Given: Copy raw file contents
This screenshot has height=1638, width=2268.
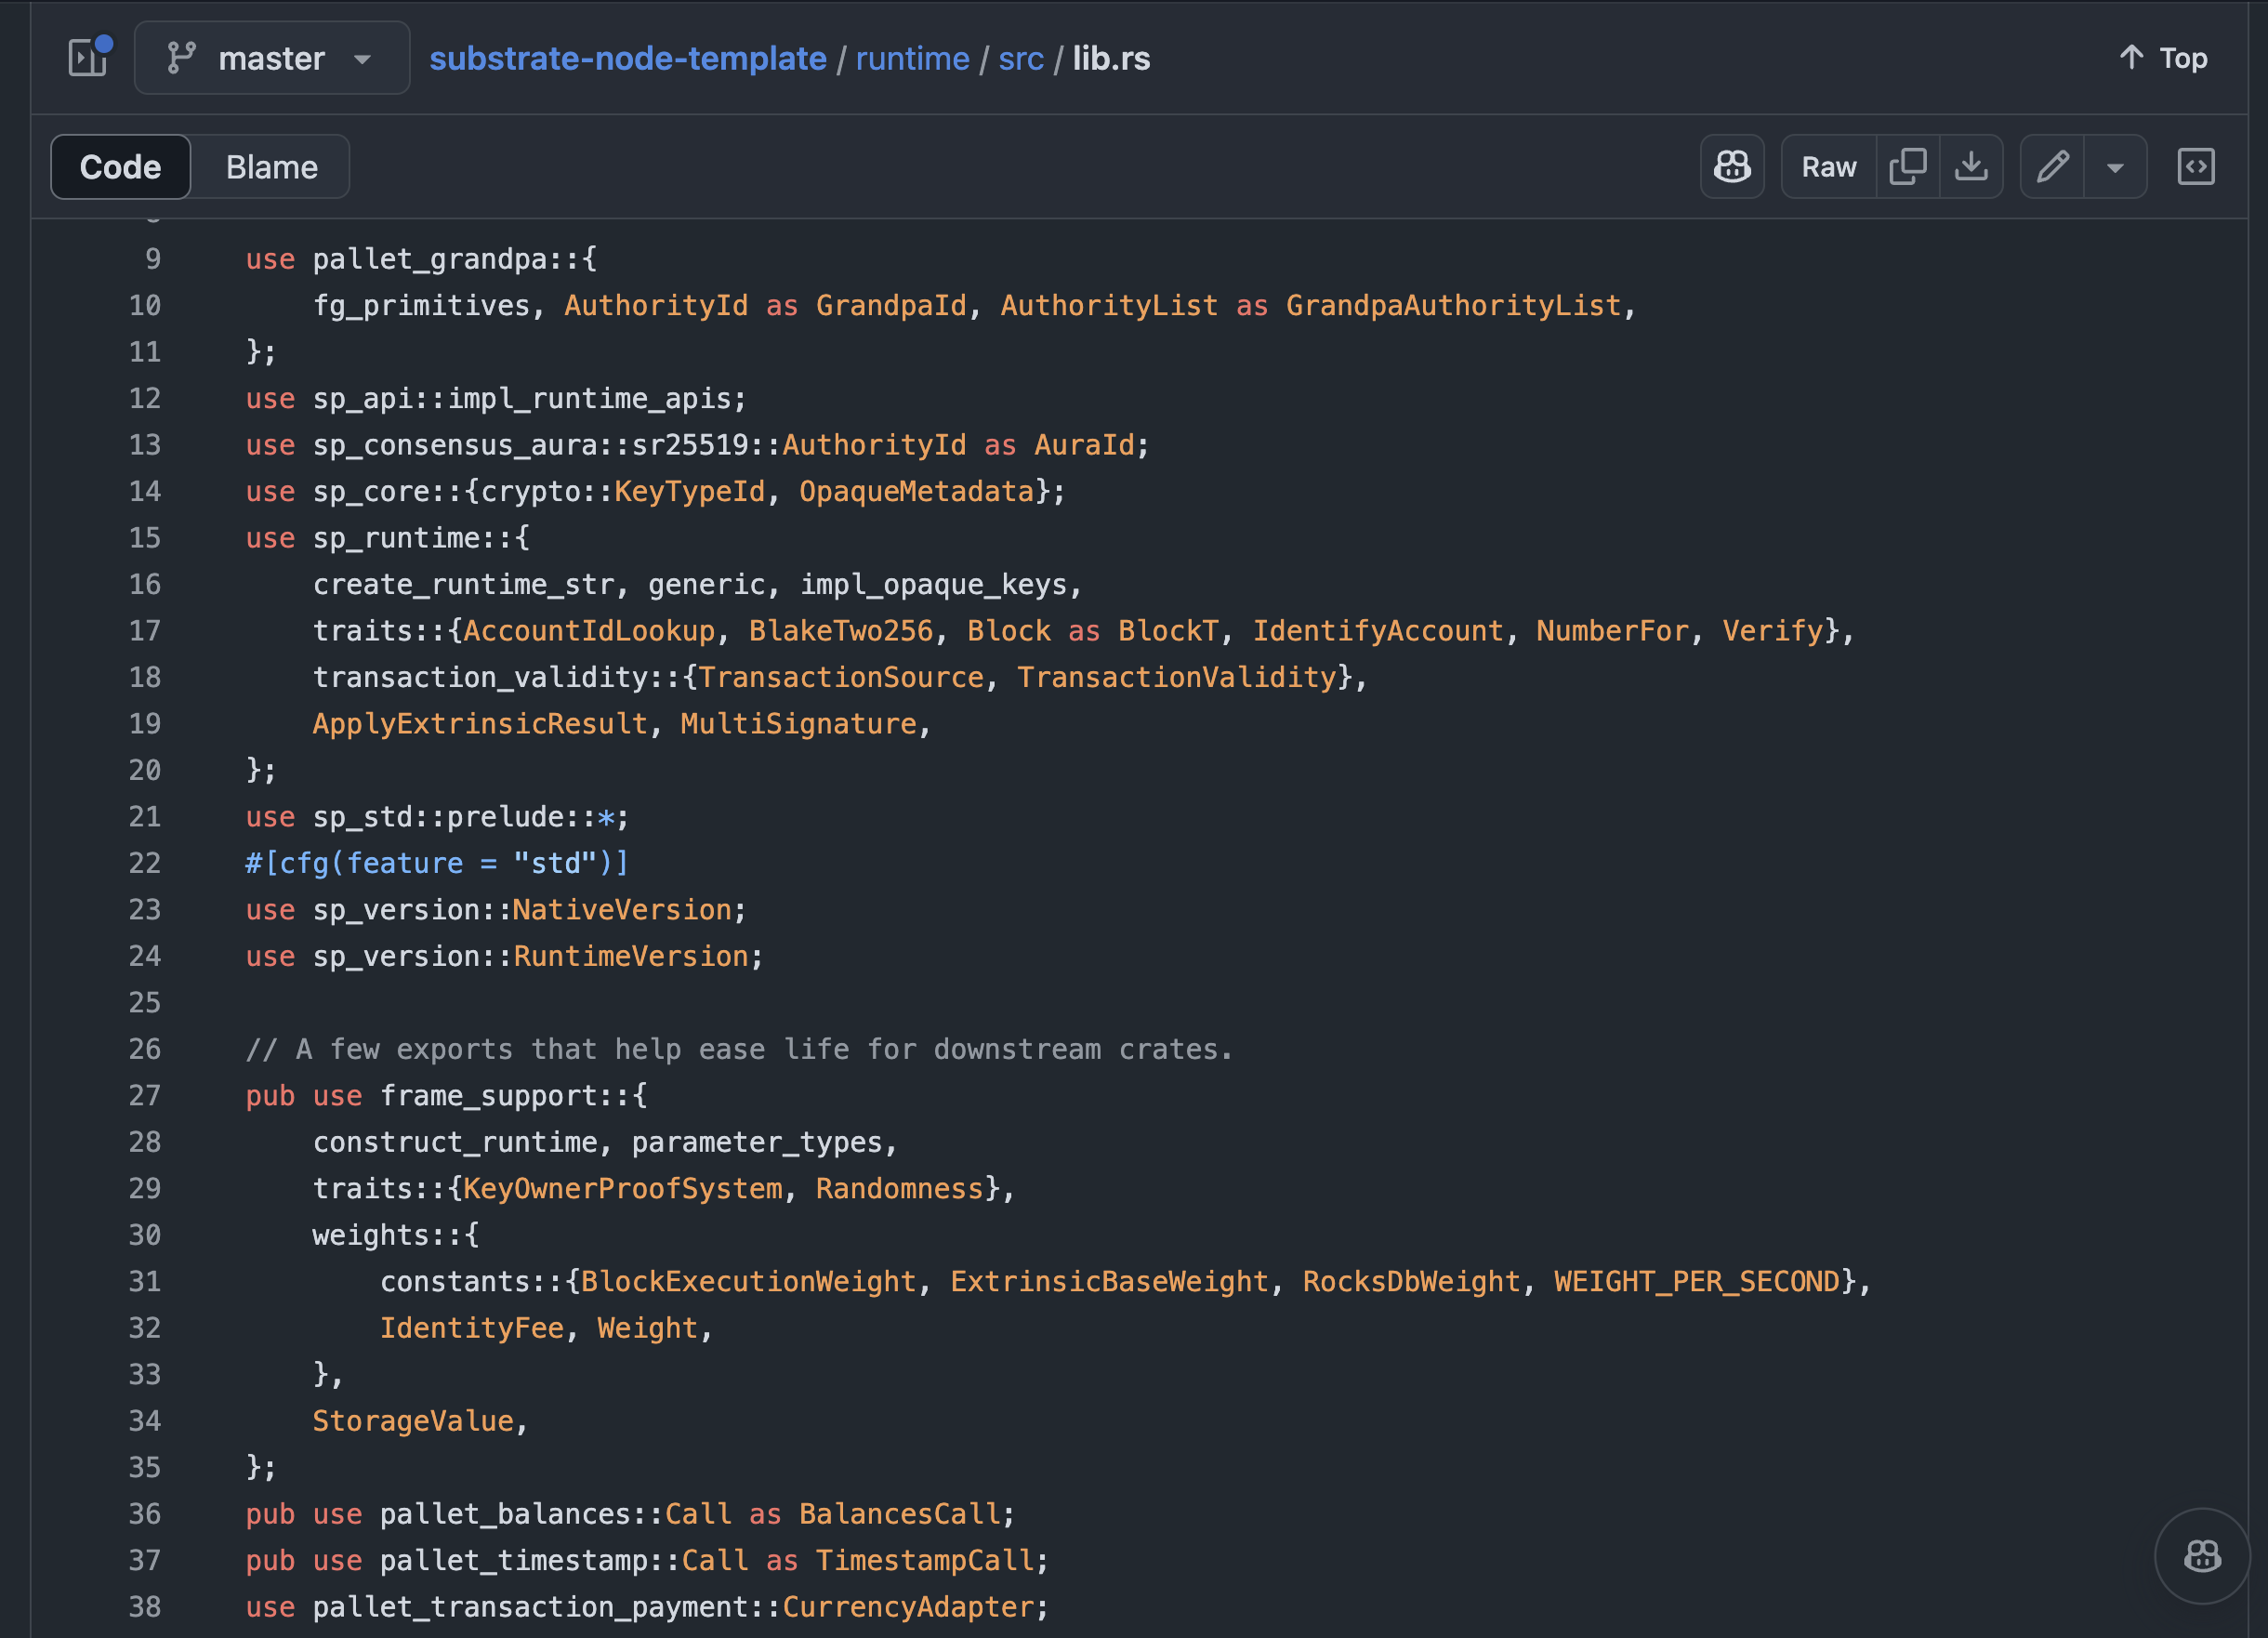Looking at the screenshot, I should (x=1908, y=167).
